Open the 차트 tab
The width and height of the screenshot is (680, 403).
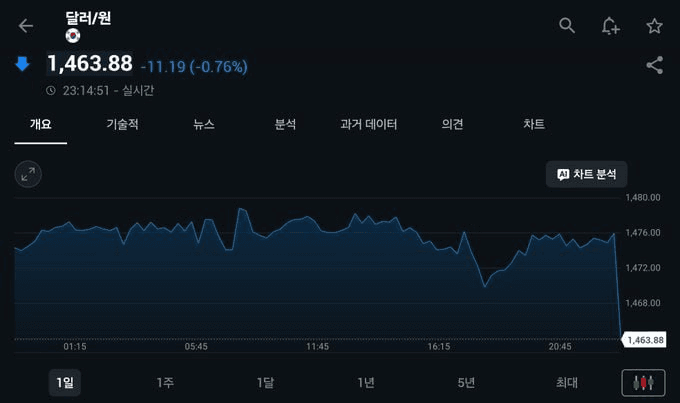[x=534, y=125]
